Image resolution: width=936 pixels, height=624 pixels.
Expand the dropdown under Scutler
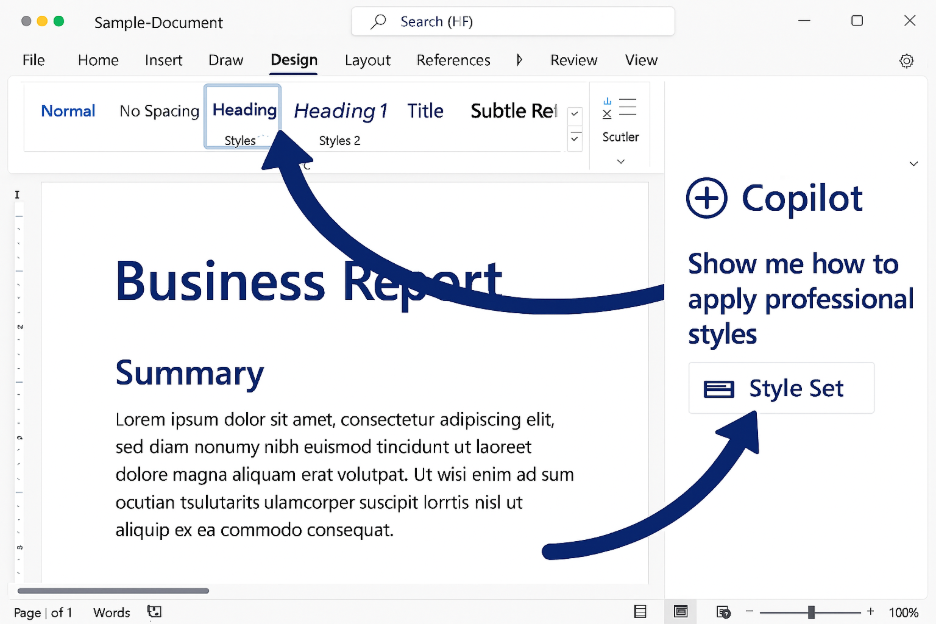pos(621,161)
